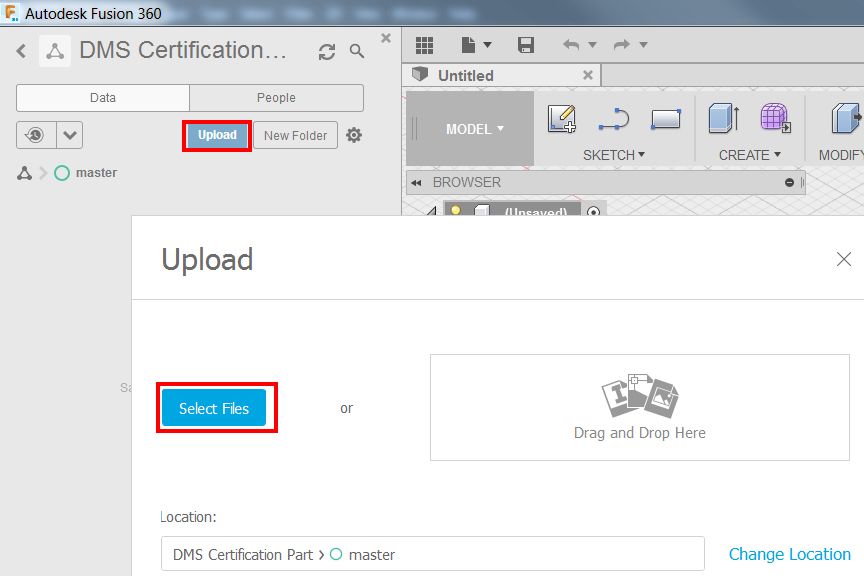
Task: Save the design with disk icon
Action: point(526,45)
